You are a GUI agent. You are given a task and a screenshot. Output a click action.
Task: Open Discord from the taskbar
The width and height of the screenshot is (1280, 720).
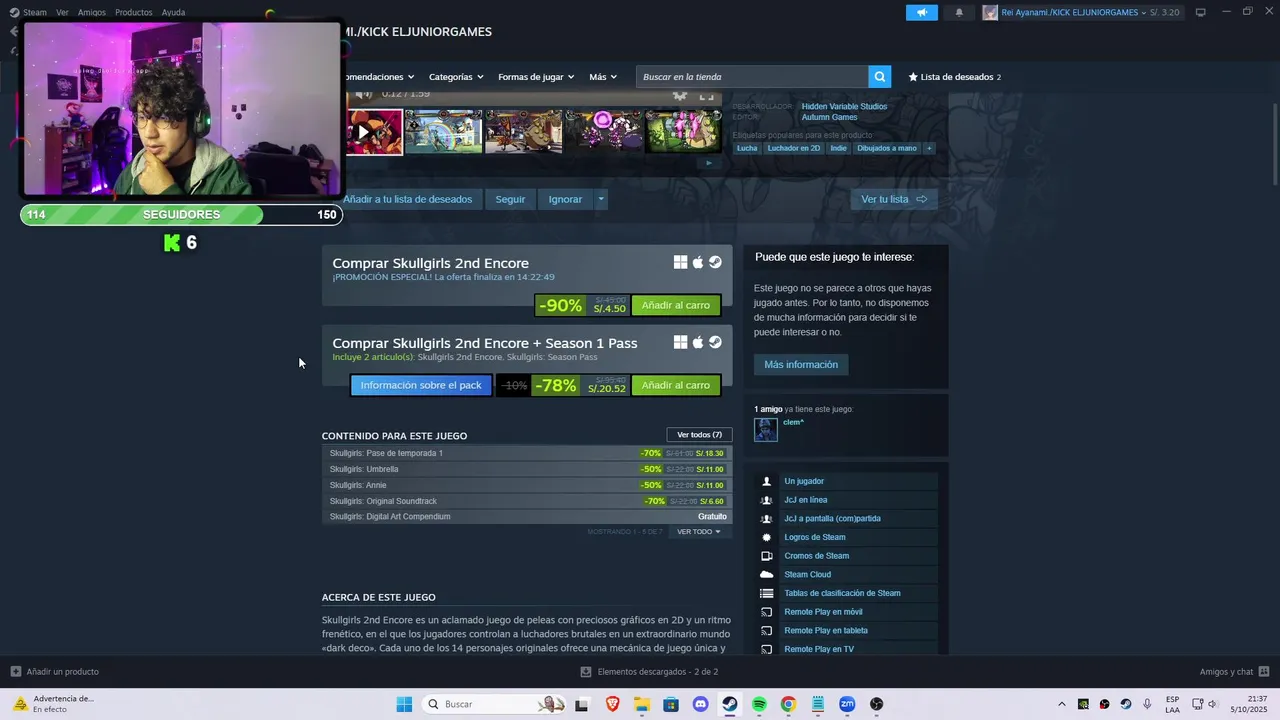pos(700,704)
